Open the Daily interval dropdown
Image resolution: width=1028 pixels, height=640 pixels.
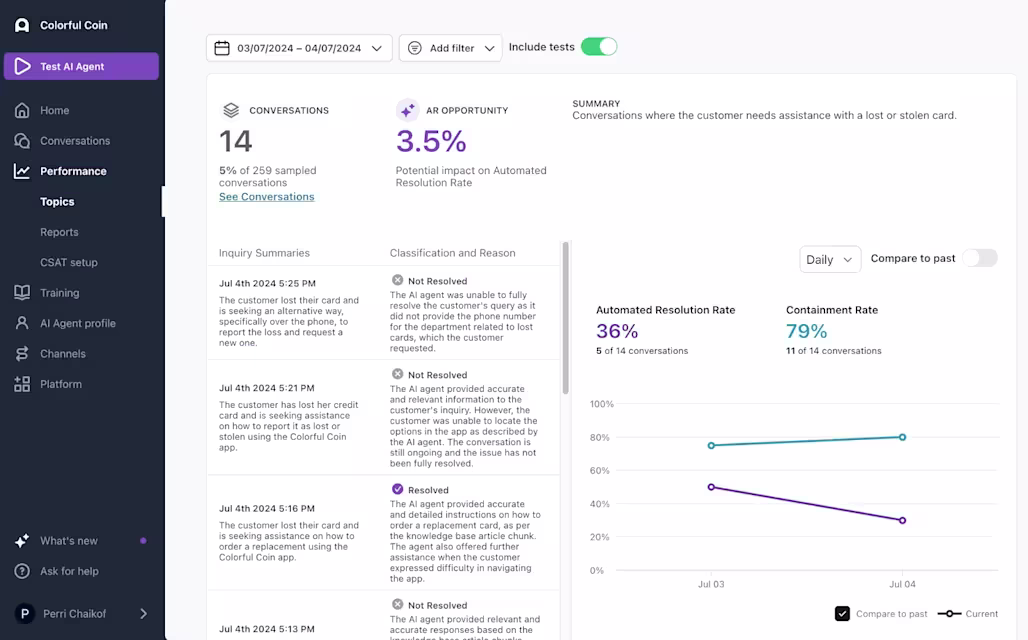click(829, 260)
